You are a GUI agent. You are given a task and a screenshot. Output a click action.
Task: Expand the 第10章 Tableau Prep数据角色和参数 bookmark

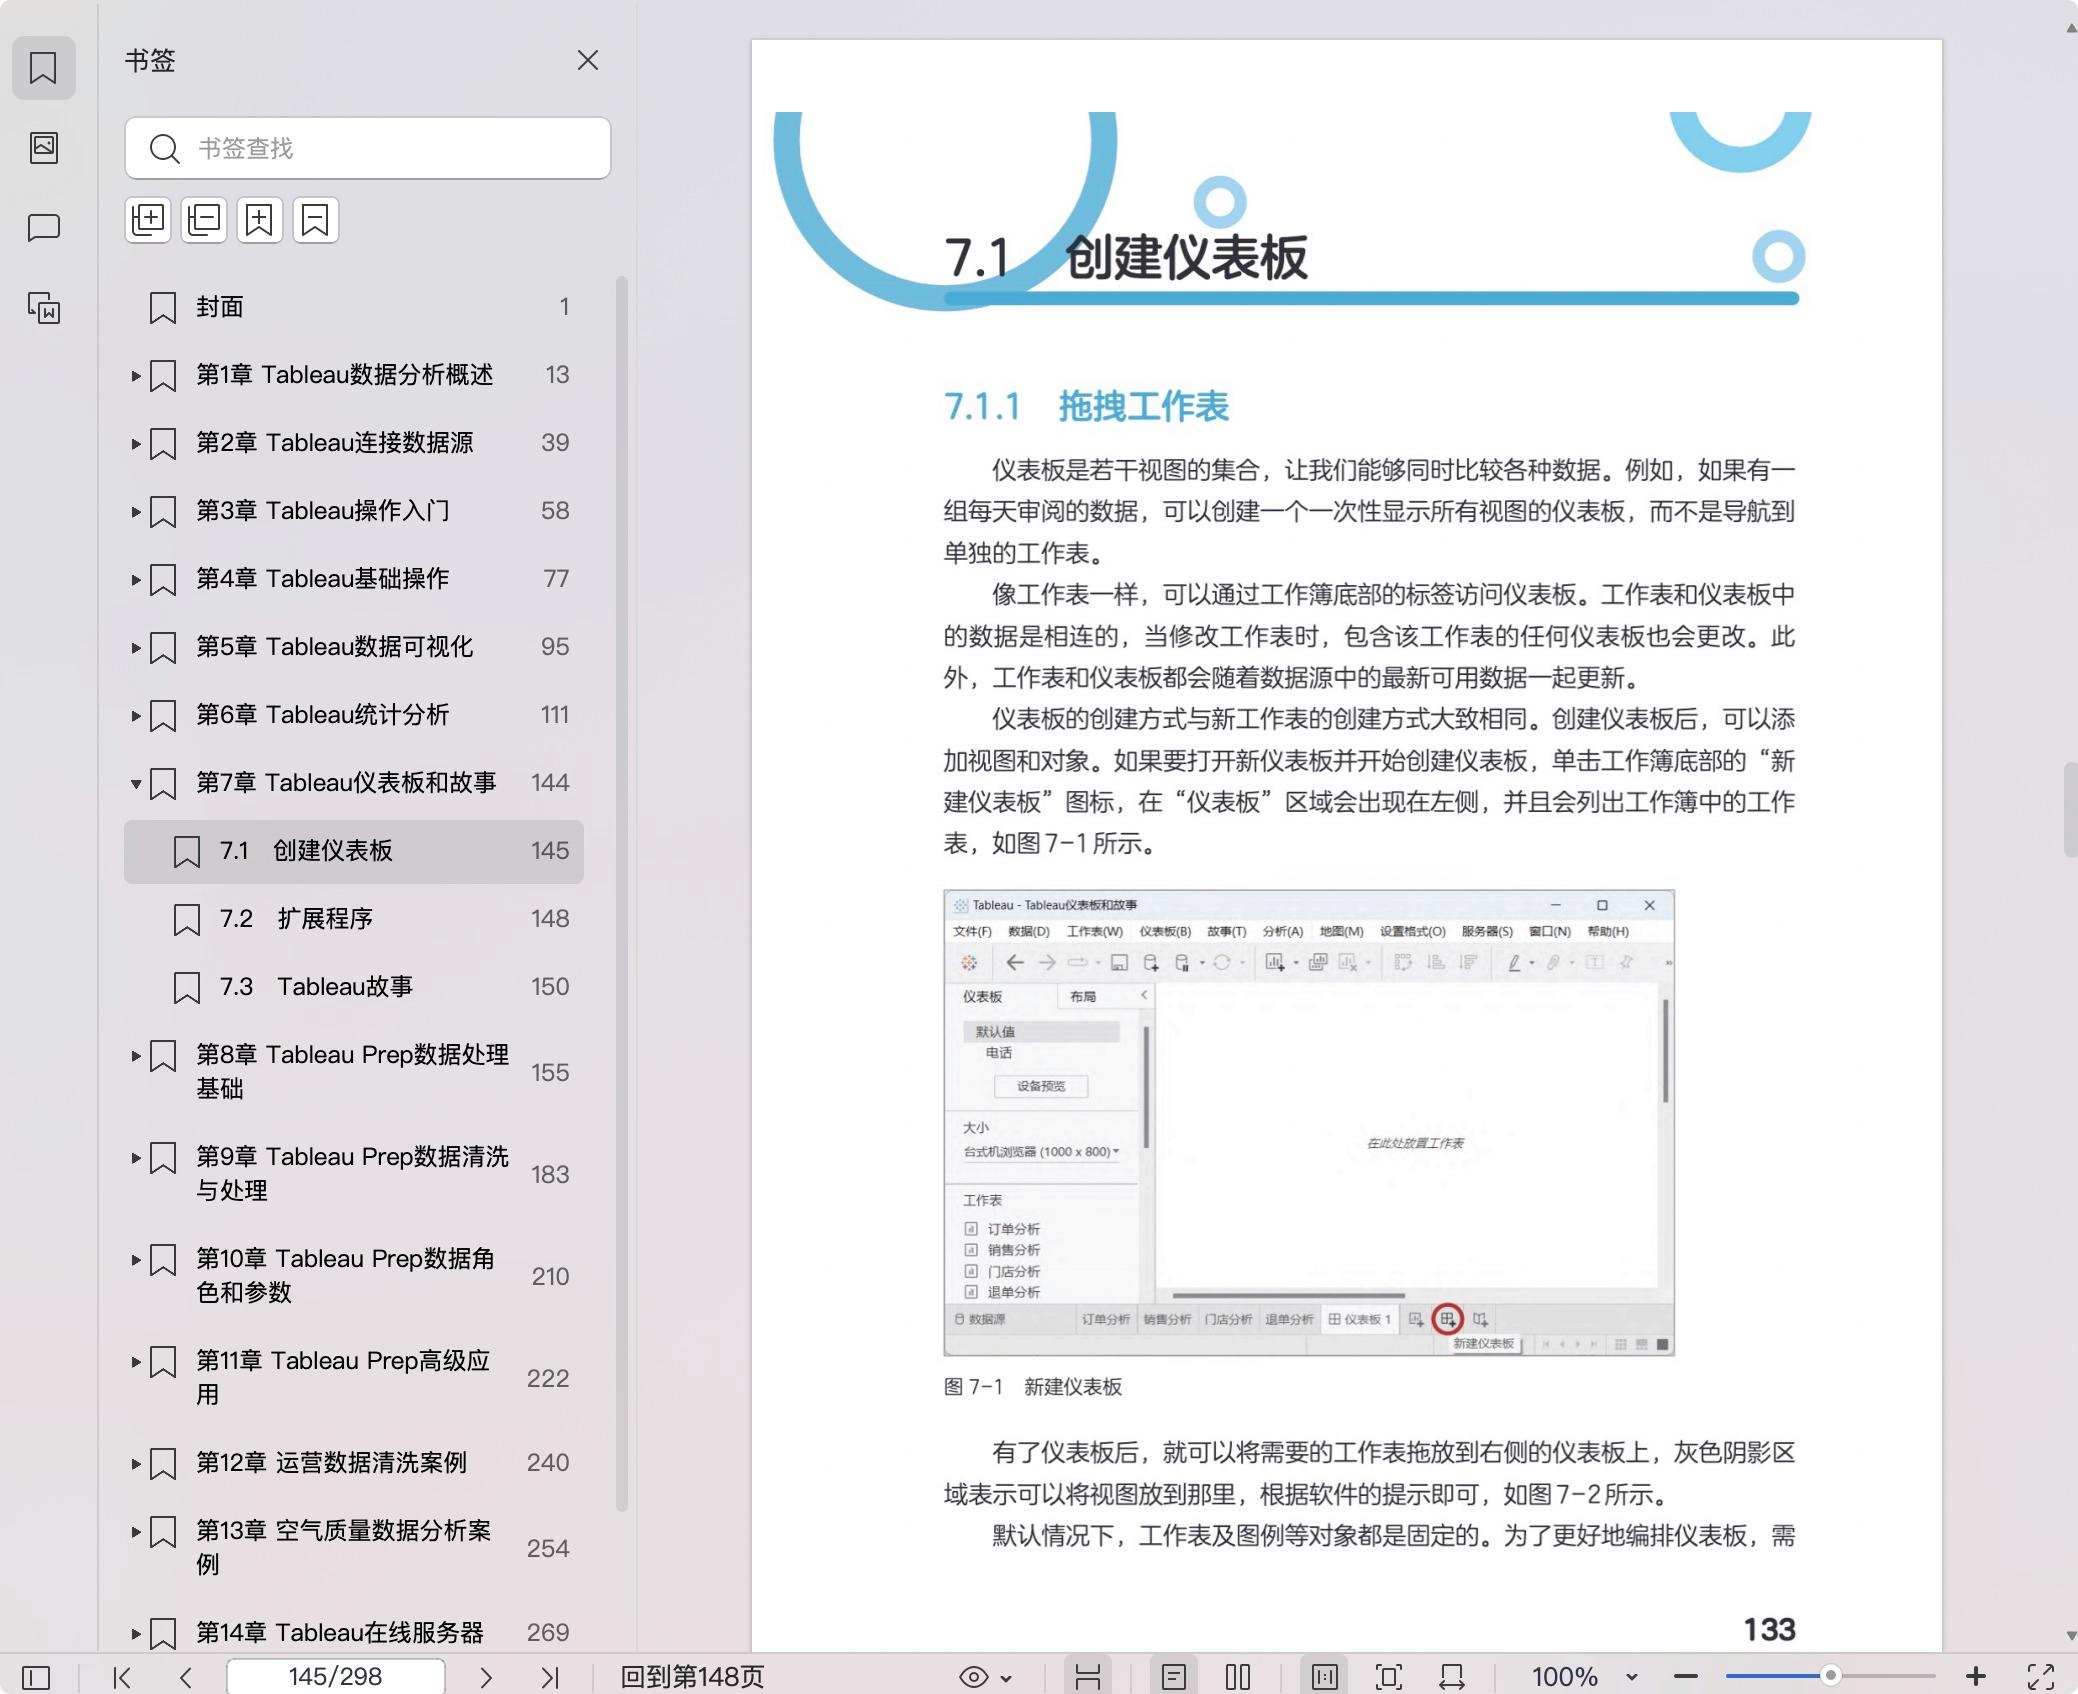click(135, 1260)
